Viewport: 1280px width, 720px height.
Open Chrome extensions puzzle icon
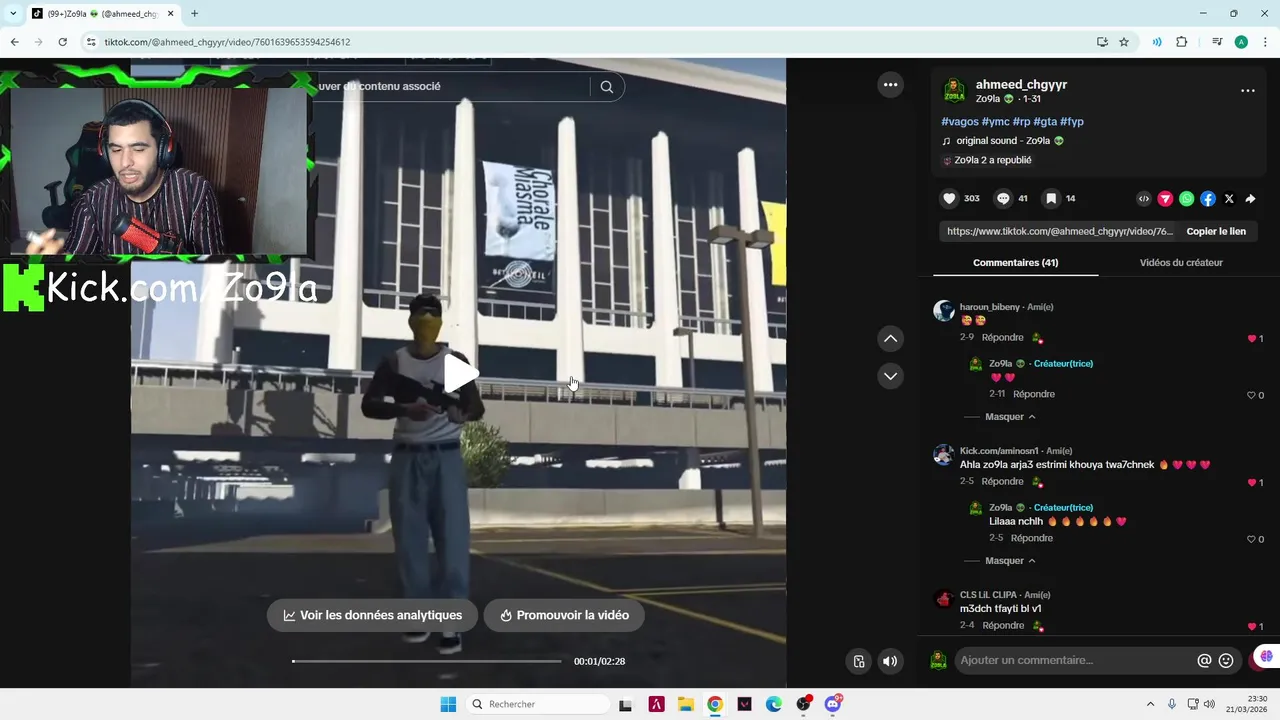tap(1182, 42)
